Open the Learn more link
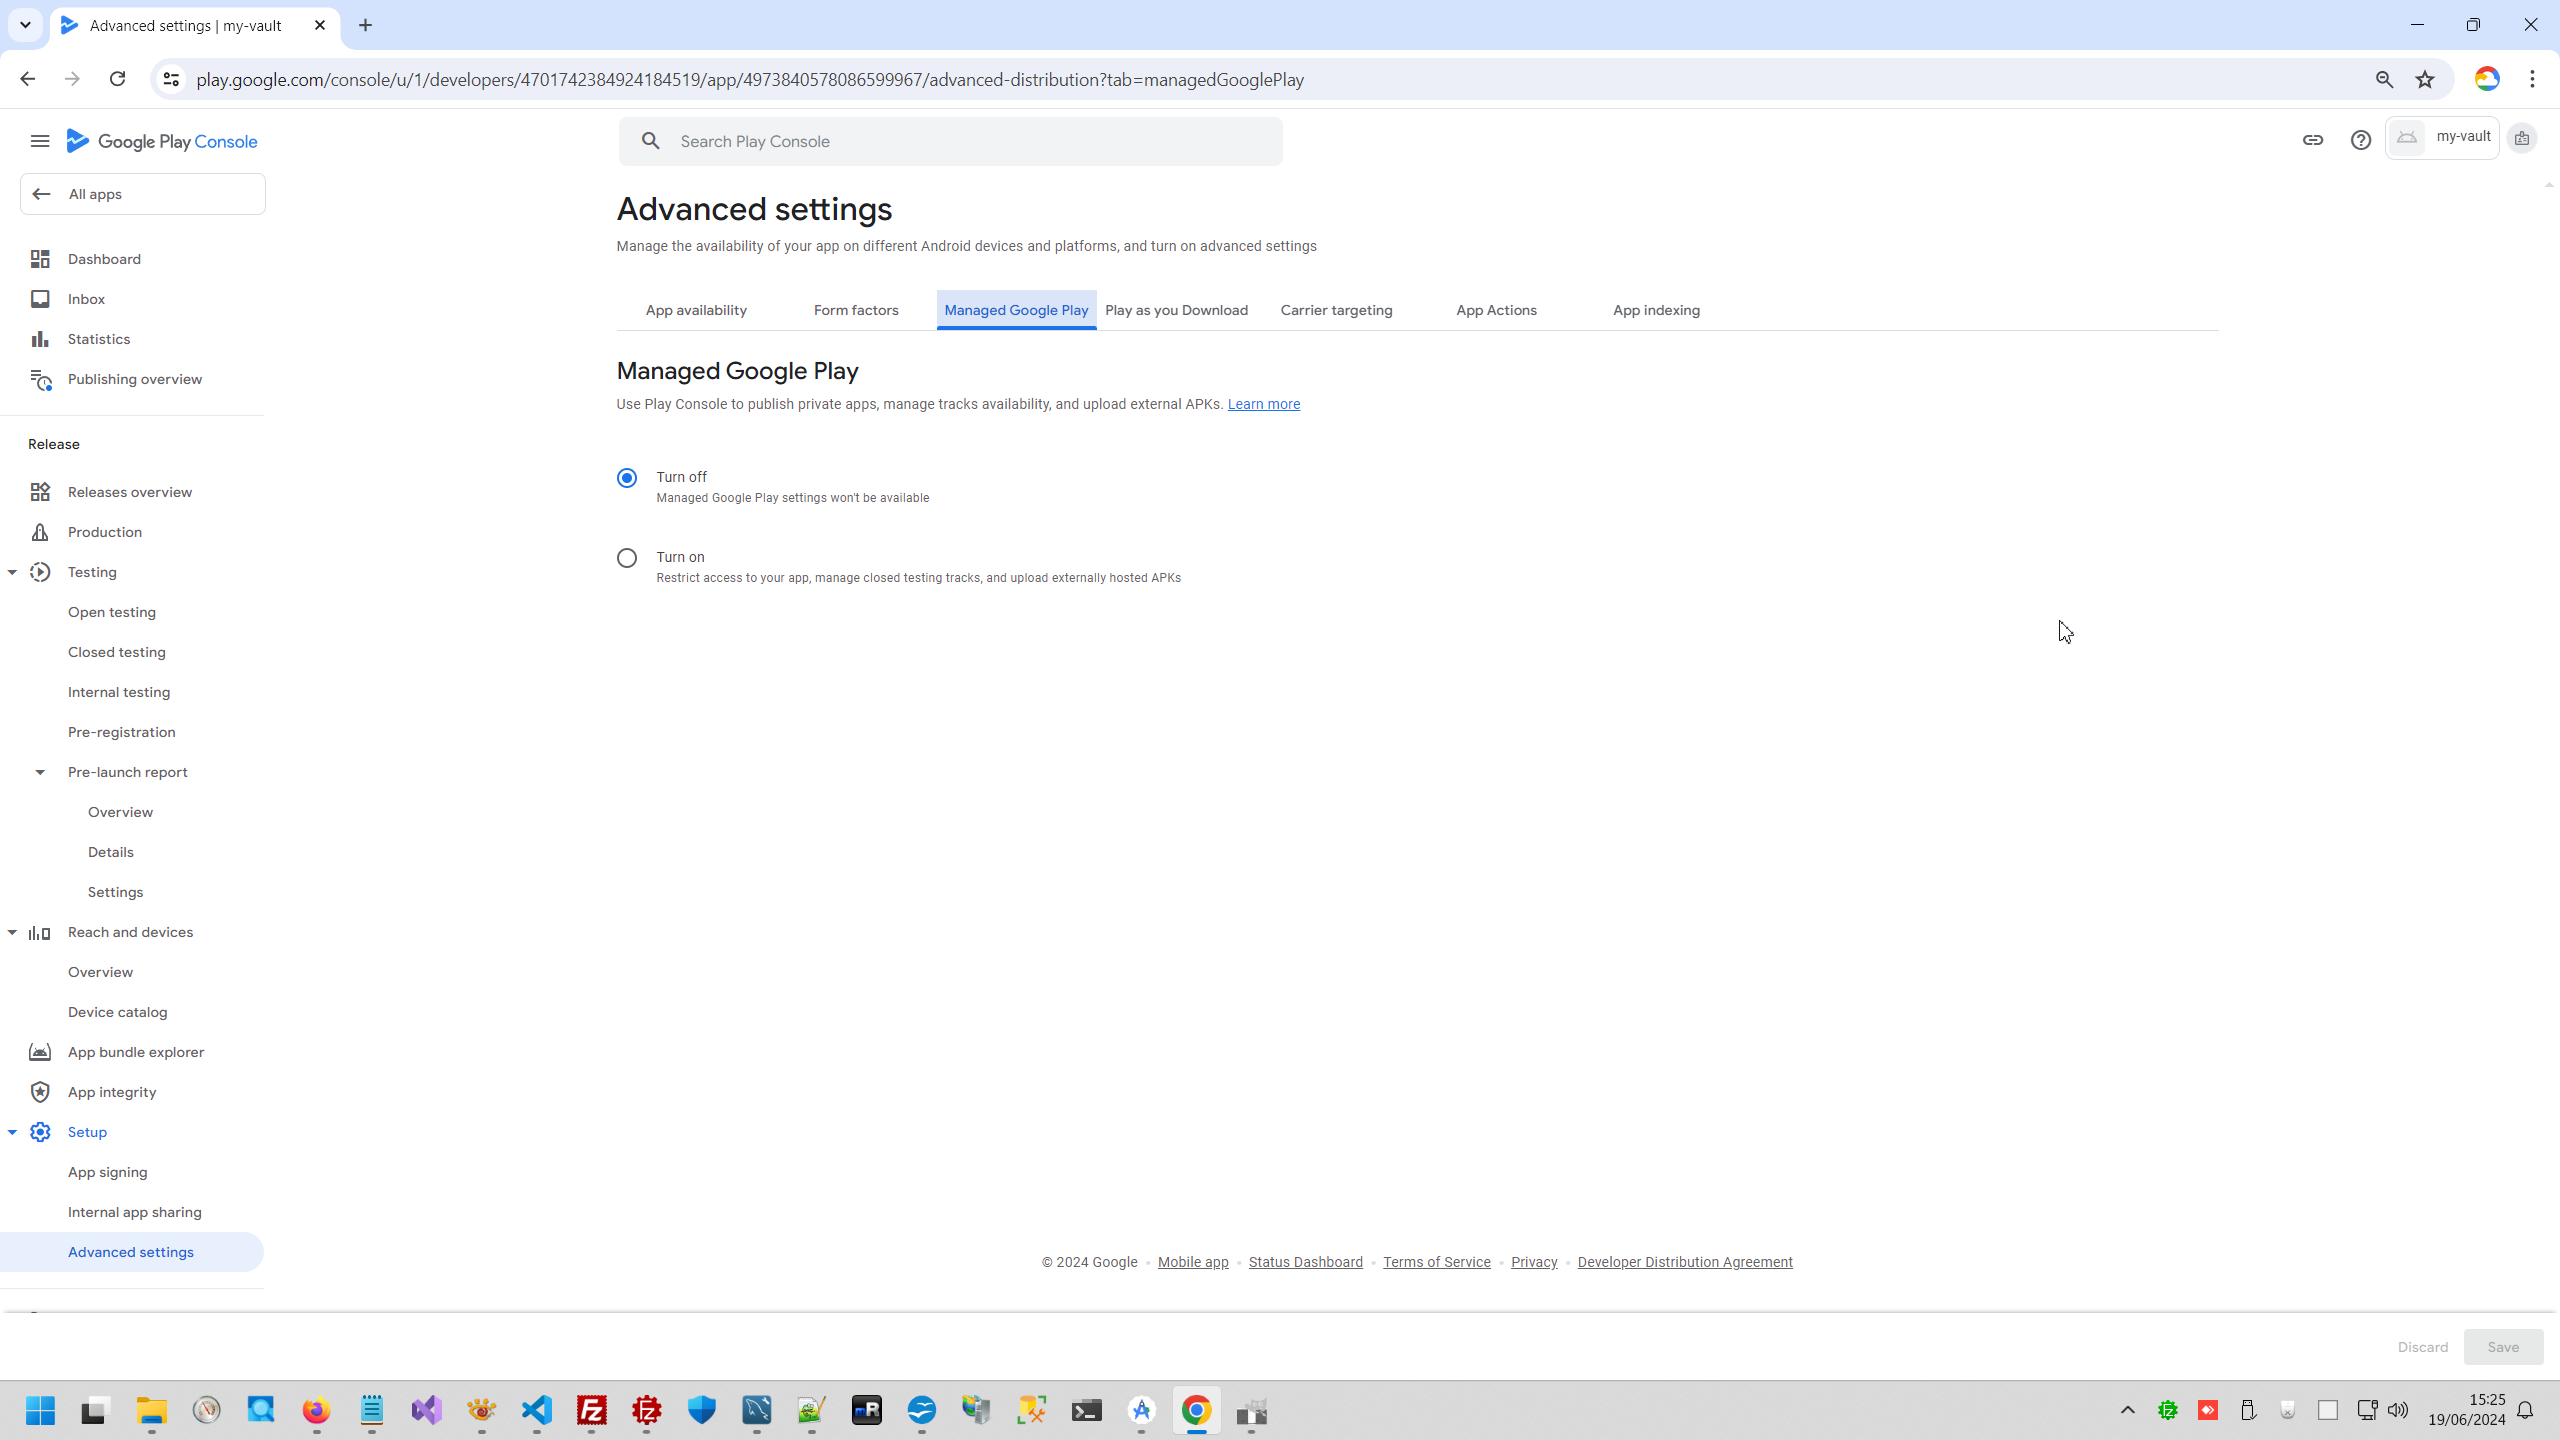This screenshot has width=2560, height=1440. point(1263,404)
